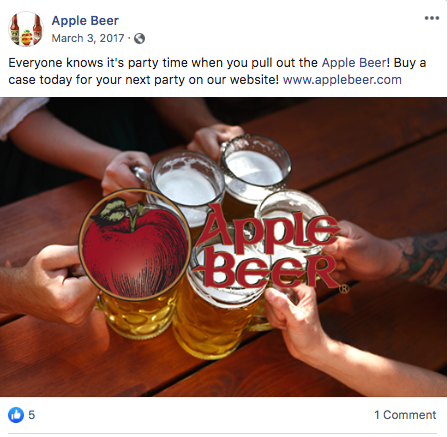The width and height of the screenshot is (448, 437).
Task: Click the Apple Beer red logo text in image
Action: [x=268, y=247]
